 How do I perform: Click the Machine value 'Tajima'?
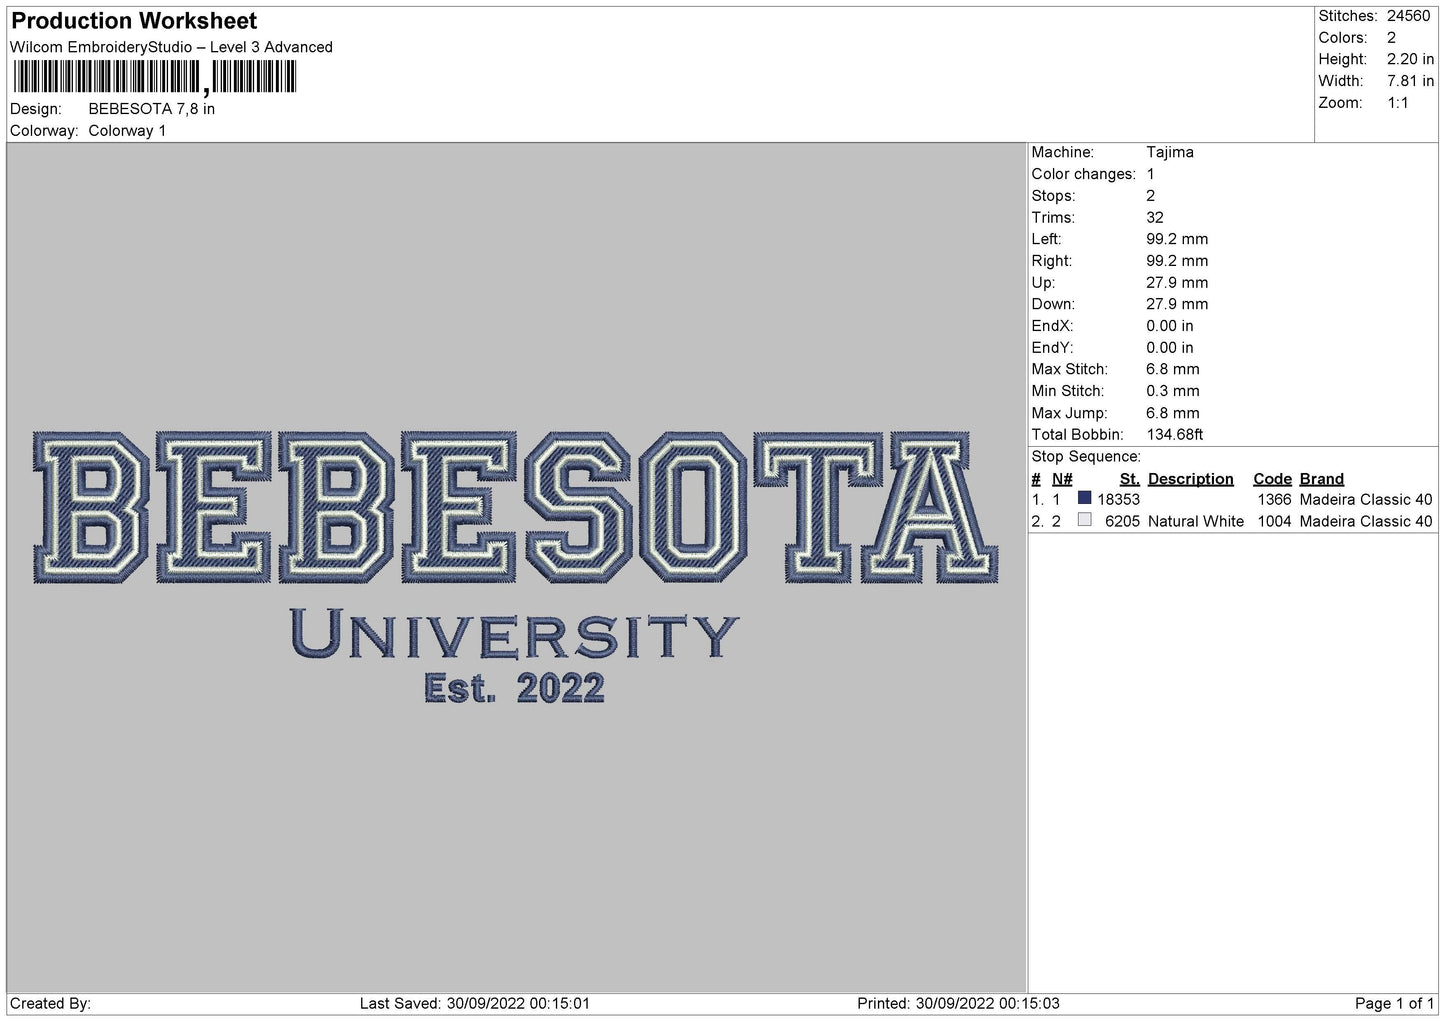coord(1169,152)
